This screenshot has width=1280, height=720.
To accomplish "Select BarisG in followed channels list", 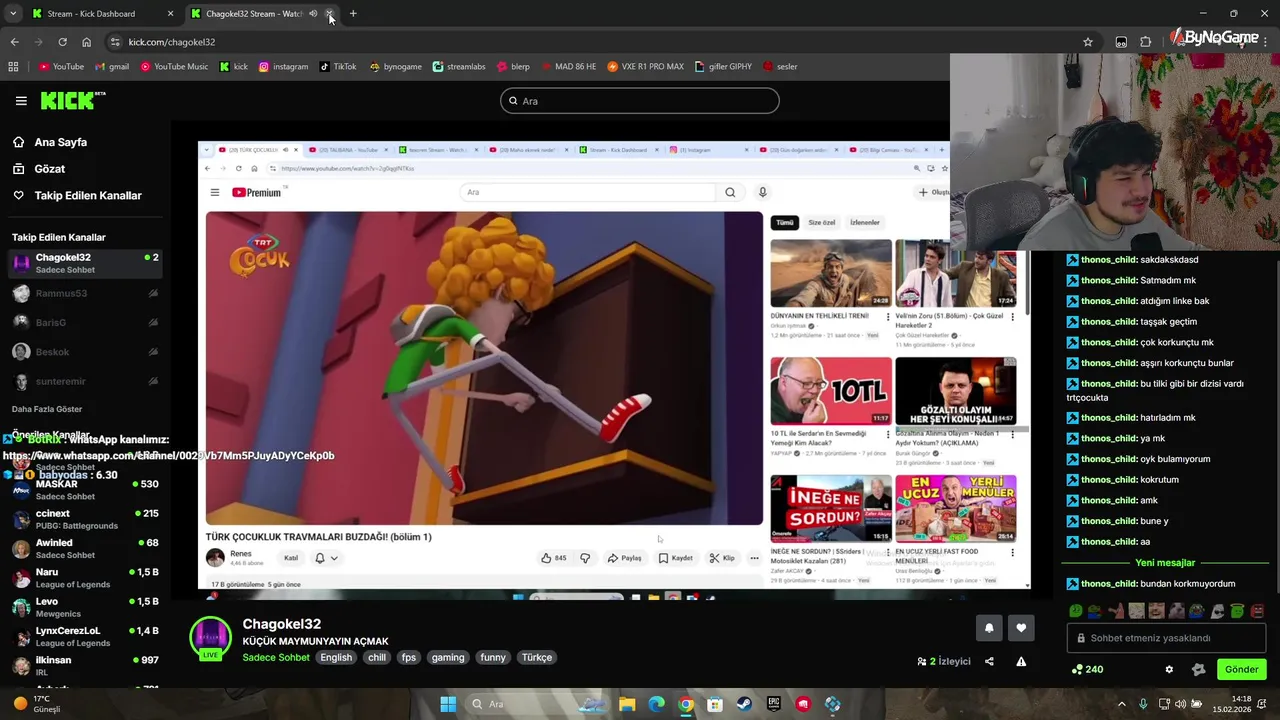I will (x=84, y=322).
